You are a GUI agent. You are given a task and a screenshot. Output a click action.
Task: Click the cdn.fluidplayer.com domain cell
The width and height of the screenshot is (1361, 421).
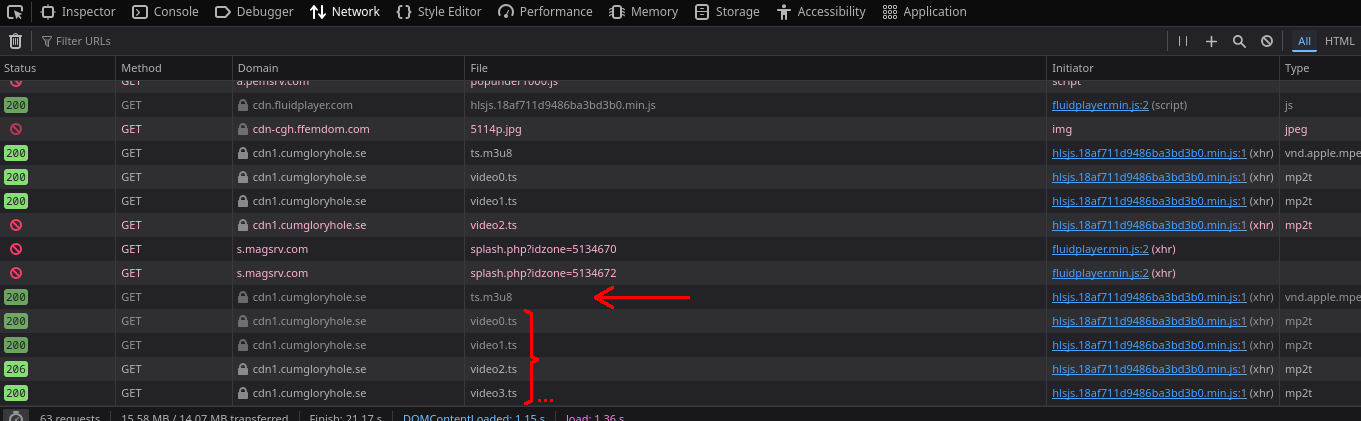pyautogui.click(x=349, y=105)
